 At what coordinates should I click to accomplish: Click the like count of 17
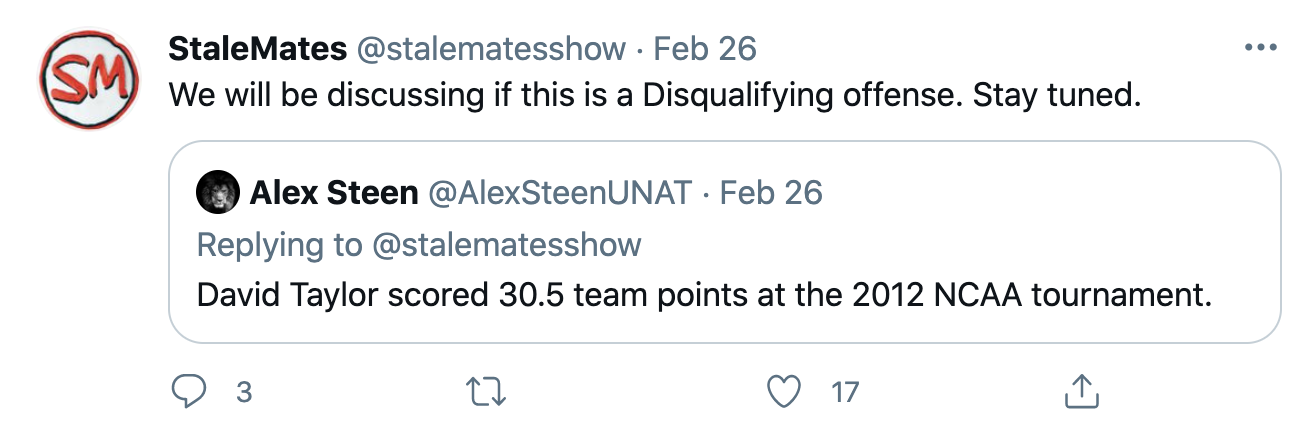tap(845, 393)
